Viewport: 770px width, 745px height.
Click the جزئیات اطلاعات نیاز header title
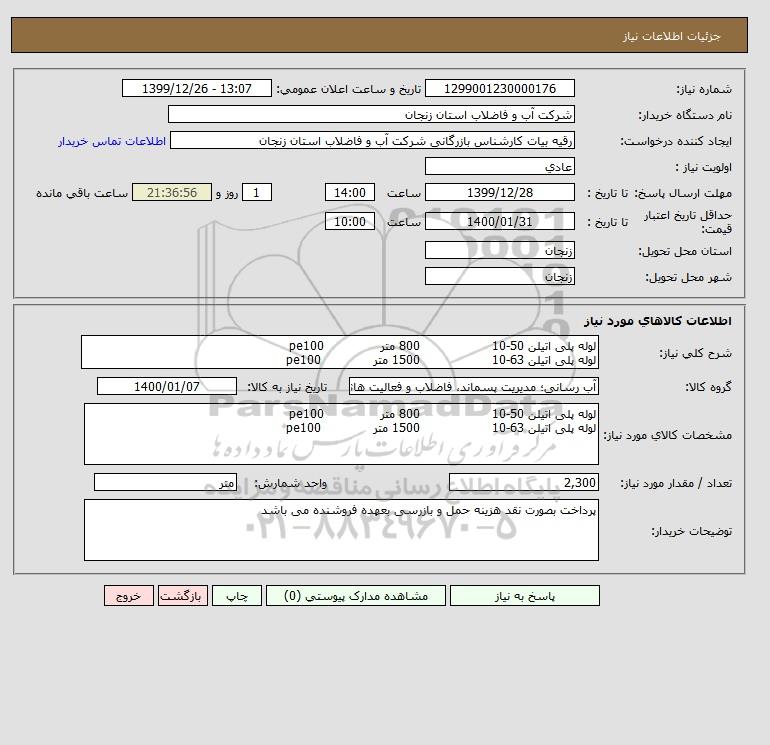tap(671, 36)
